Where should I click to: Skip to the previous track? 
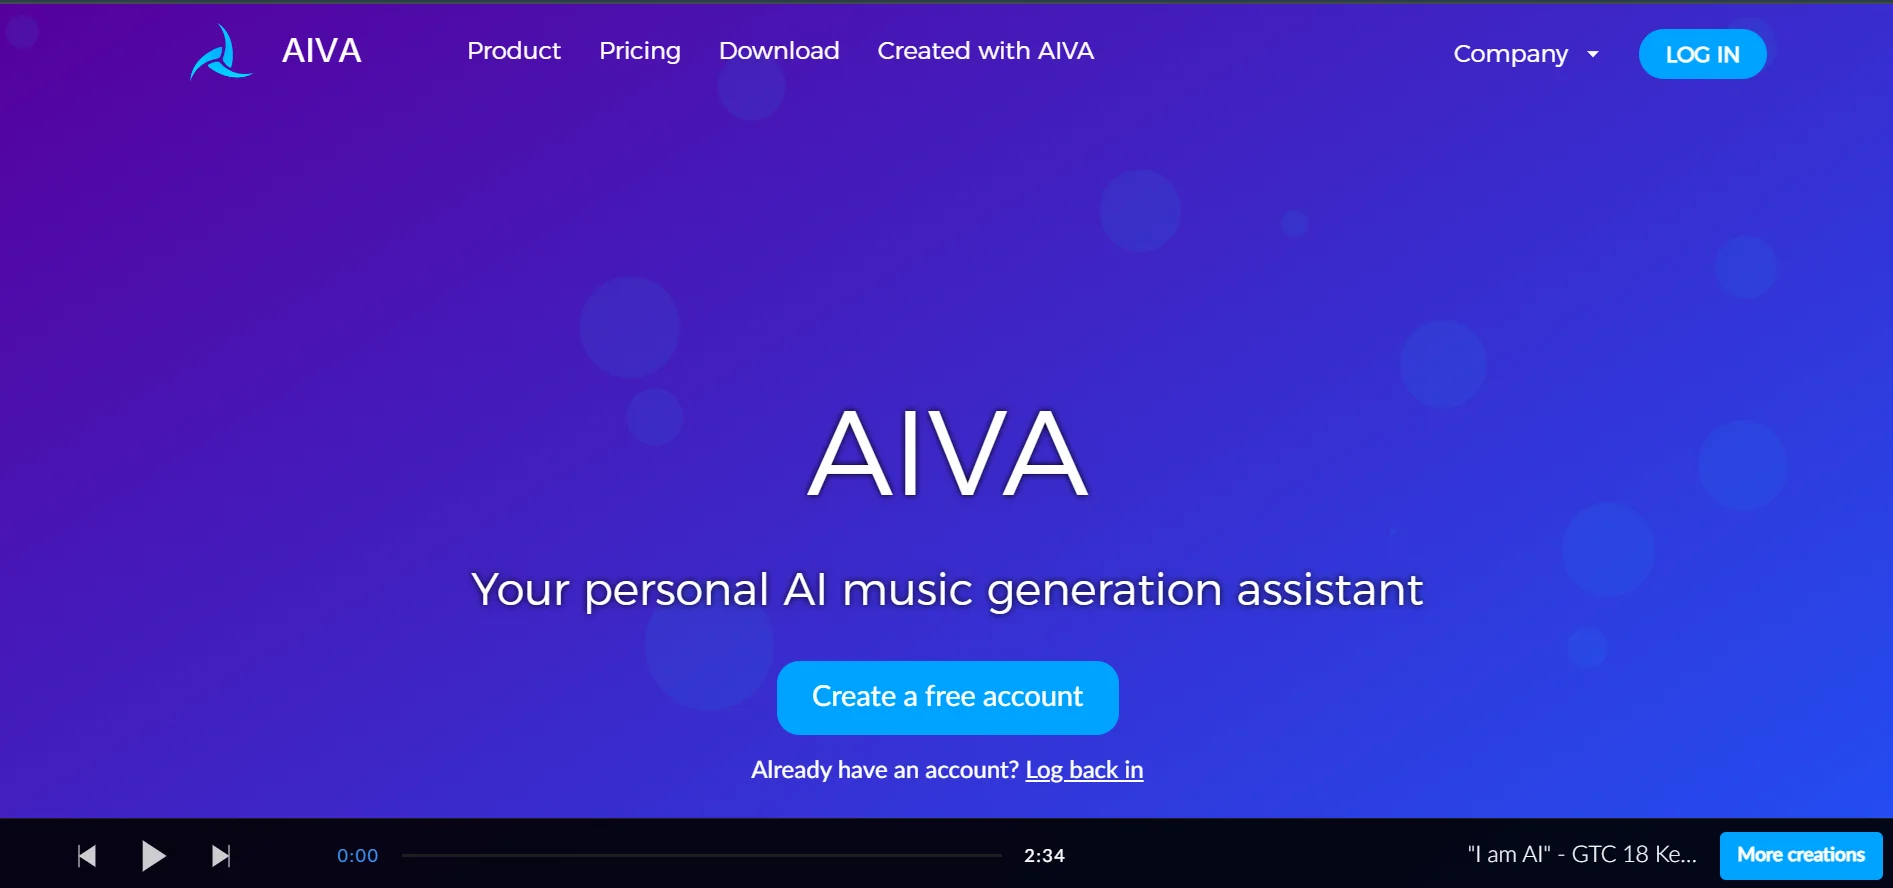point(87,856)
